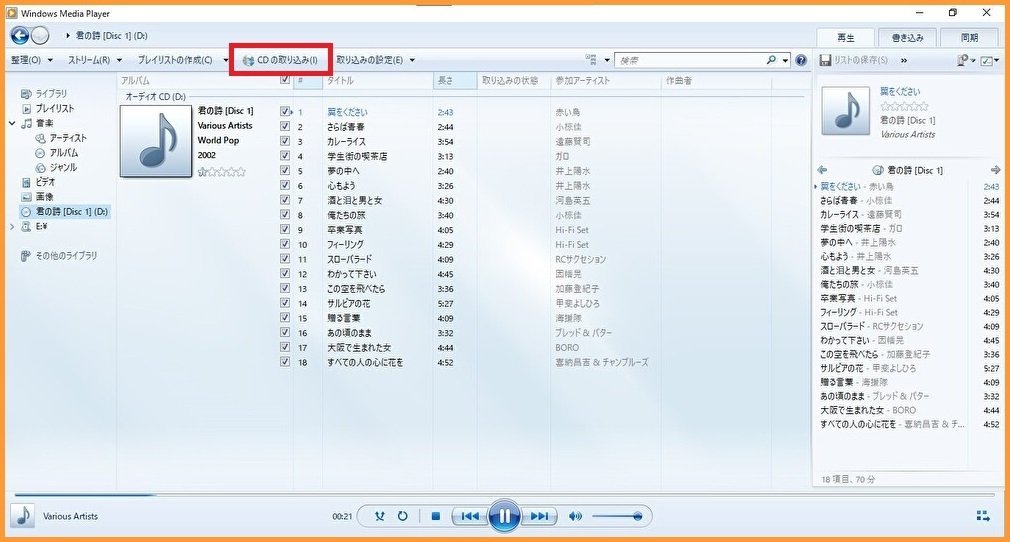Click the shuffle playback icon
Image resolution: width=1010 pixels, height=542 pixels.
(380, 516)
